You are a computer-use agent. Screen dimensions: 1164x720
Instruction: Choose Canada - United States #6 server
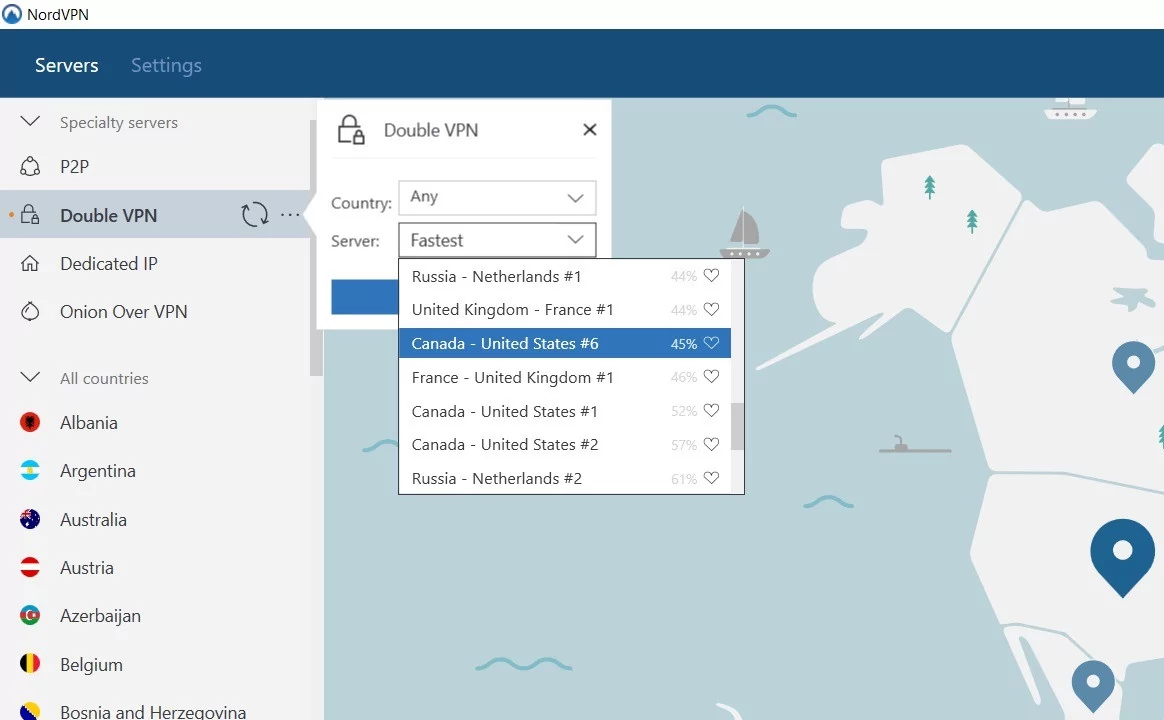click(564, 344)
